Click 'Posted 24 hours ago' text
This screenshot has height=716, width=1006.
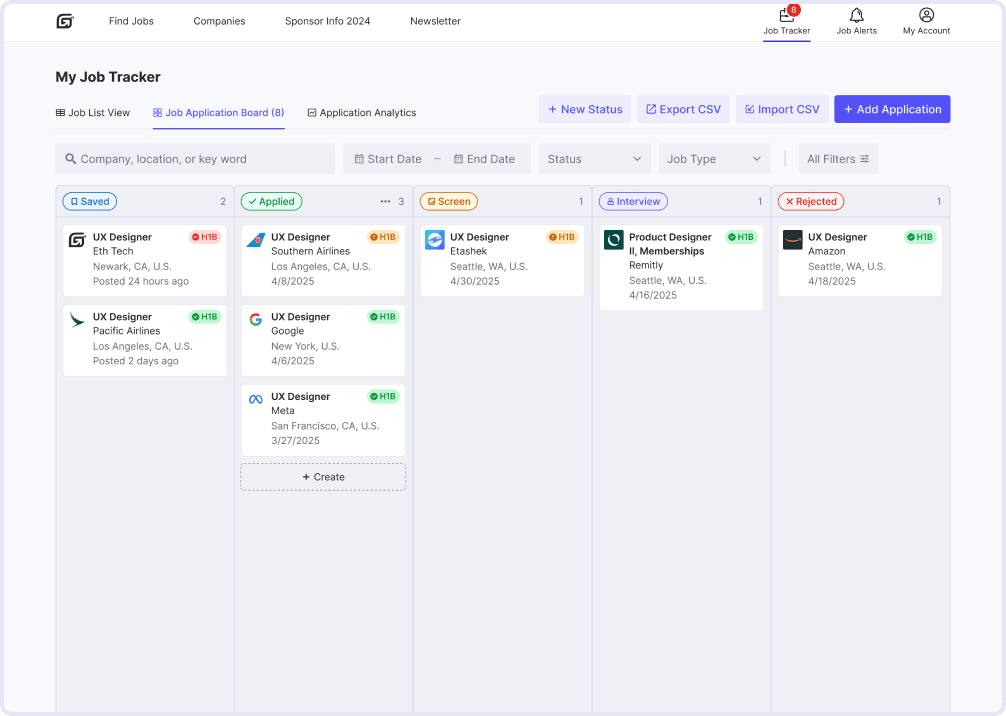pyautogui.click(x=141, y=281)
